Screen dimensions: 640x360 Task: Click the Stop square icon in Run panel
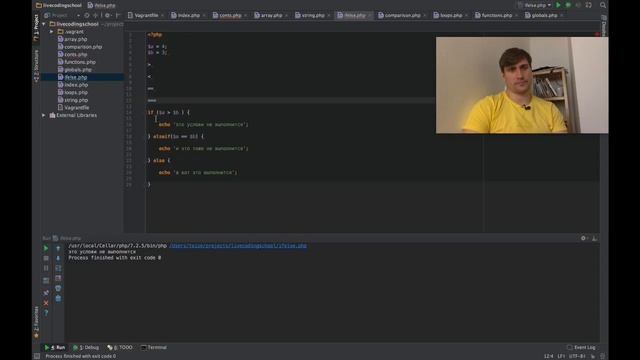tap(46, 258)
